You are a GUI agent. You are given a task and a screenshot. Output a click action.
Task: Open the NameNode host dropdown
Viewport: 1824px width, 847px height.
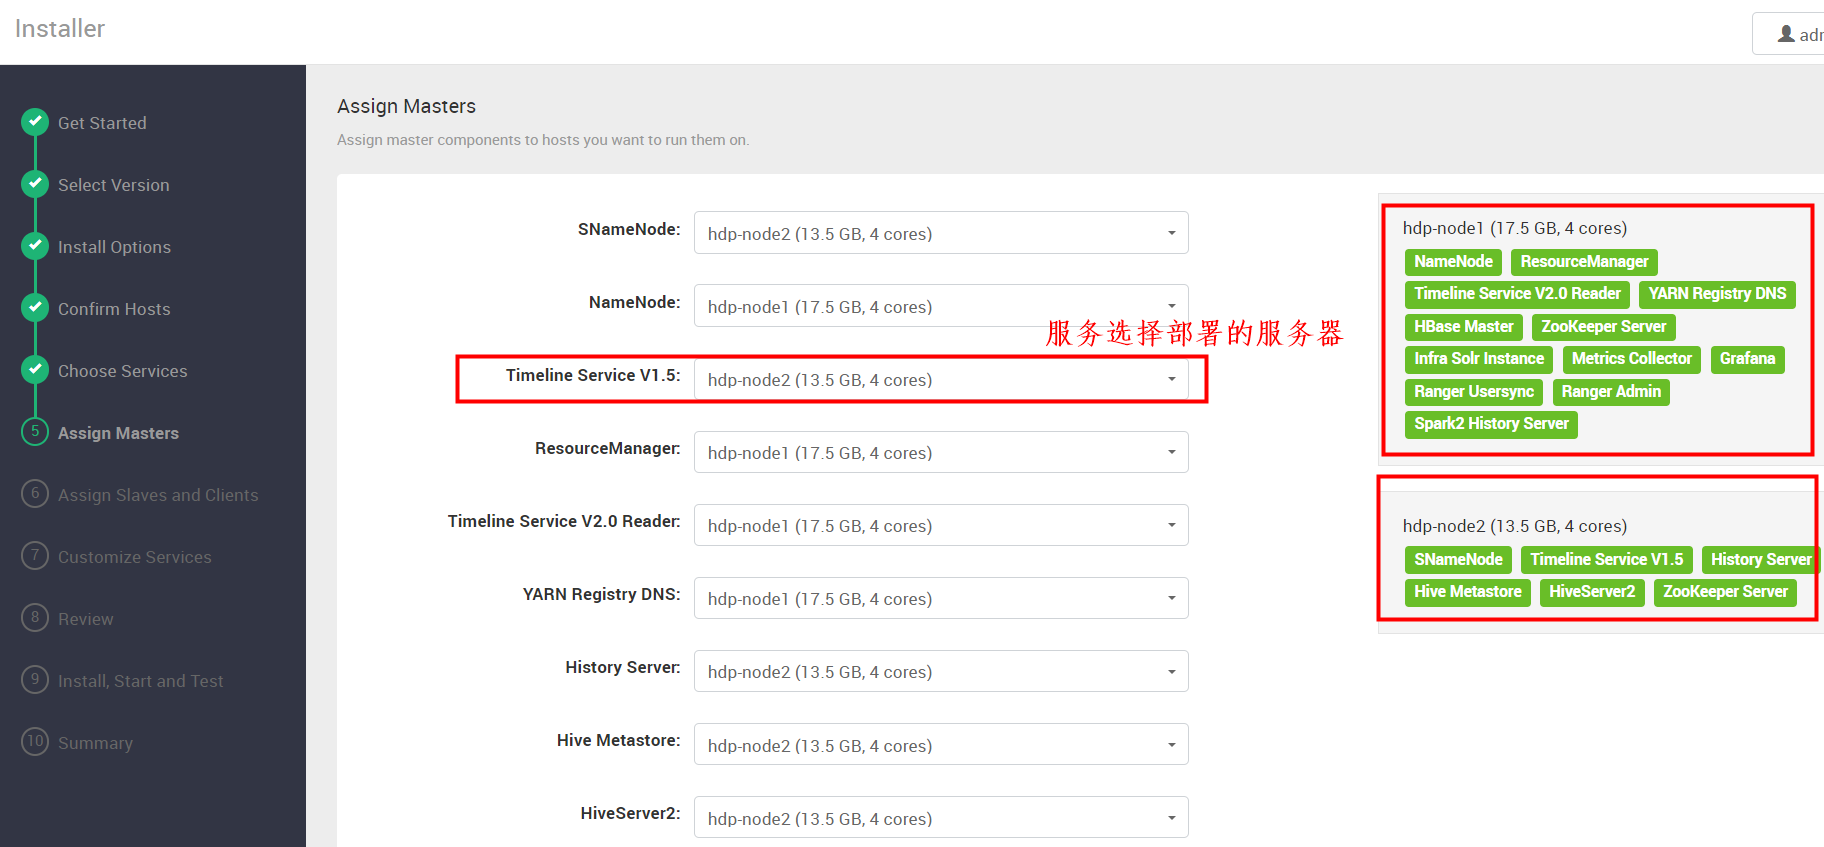click(x=941, y=306)
